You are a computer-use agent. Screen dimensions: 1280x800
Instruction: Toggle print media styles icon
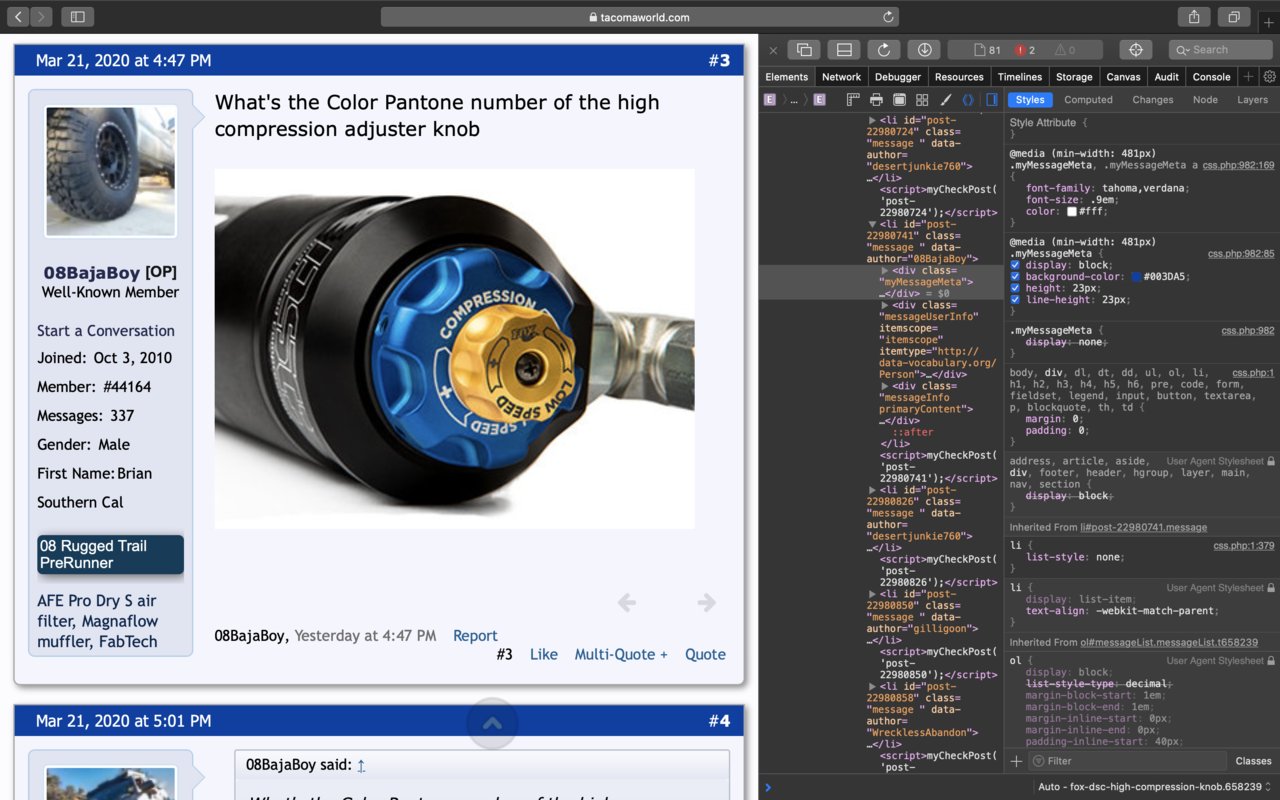(876, 100)
